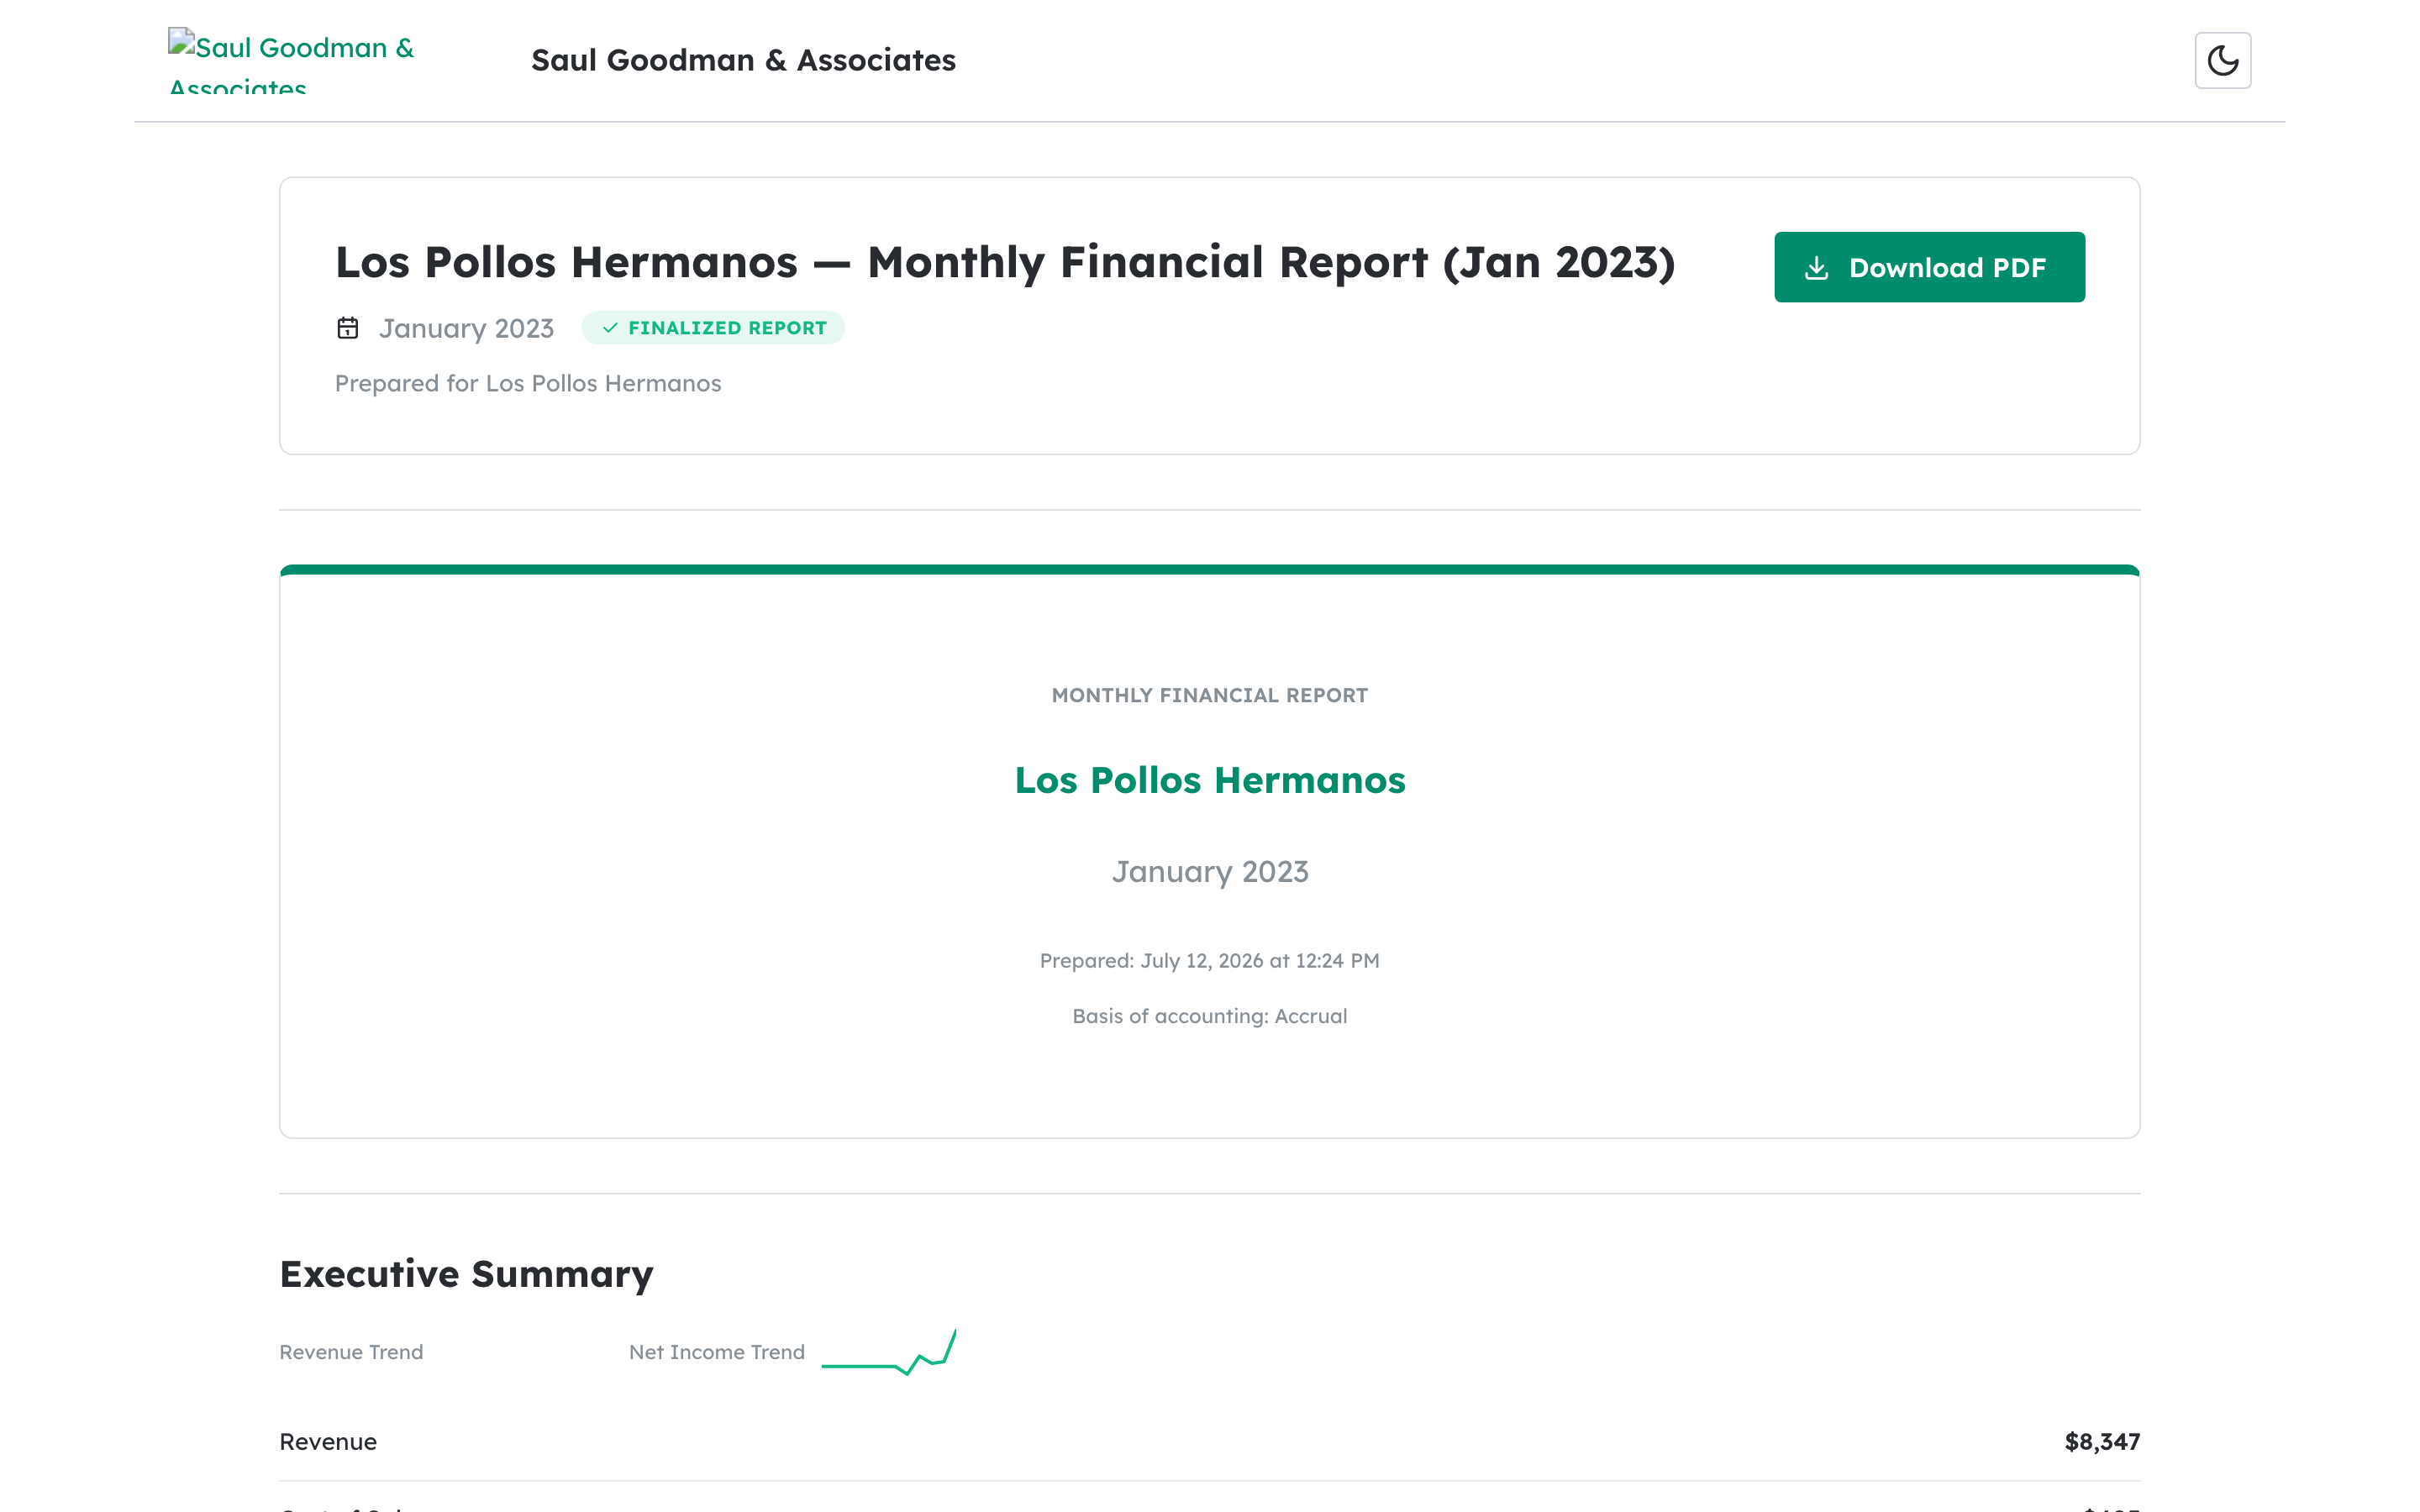Click the $8,347 revenue value
The width and height of the screenshot is (2420, 1512).
[2102, 1442]
